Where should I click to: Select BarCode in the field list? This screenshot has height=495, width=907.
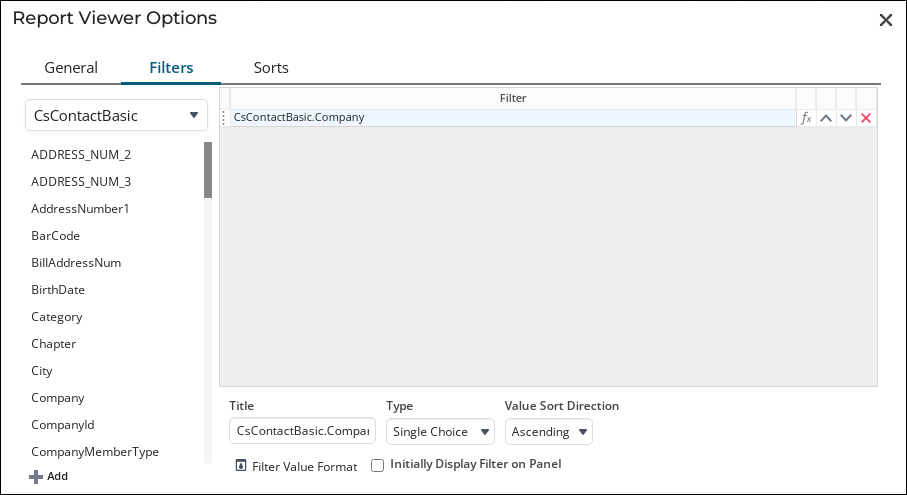[56, 236]
